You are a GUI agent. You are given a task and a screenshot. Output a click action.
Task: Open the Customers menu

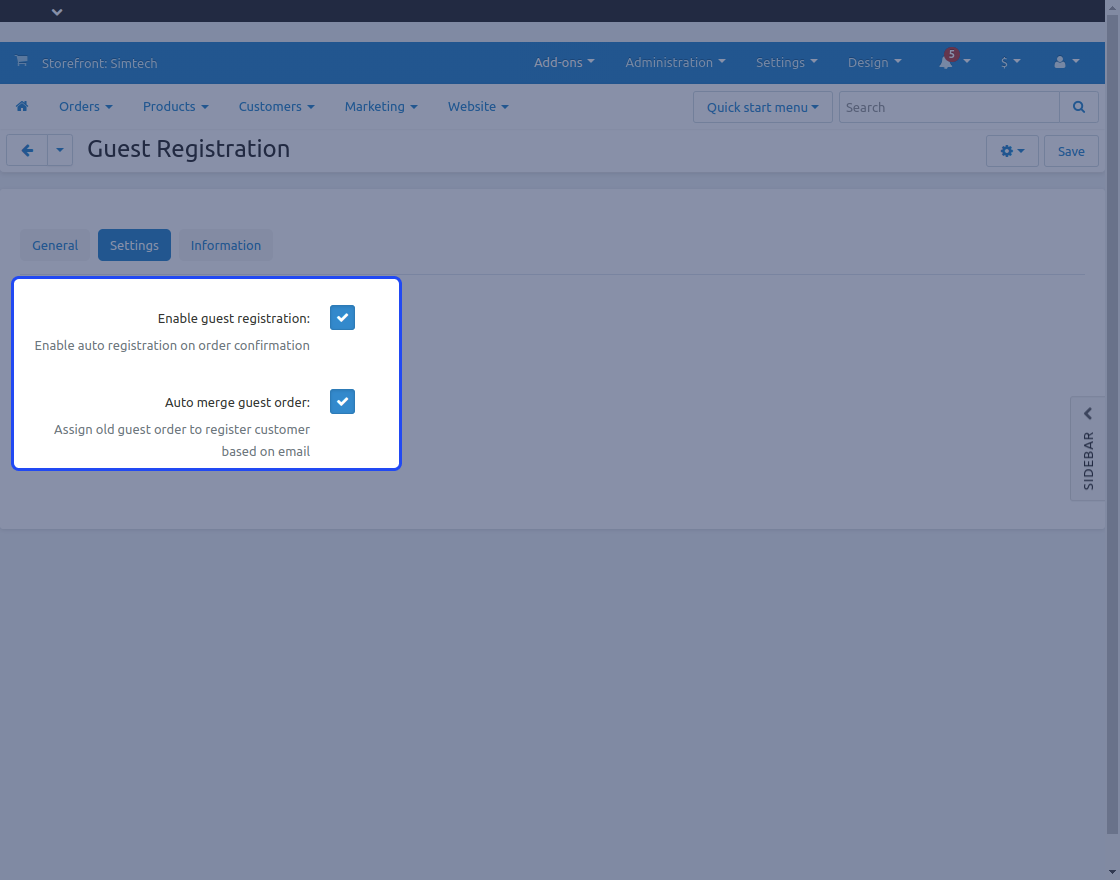click(276, 106)
